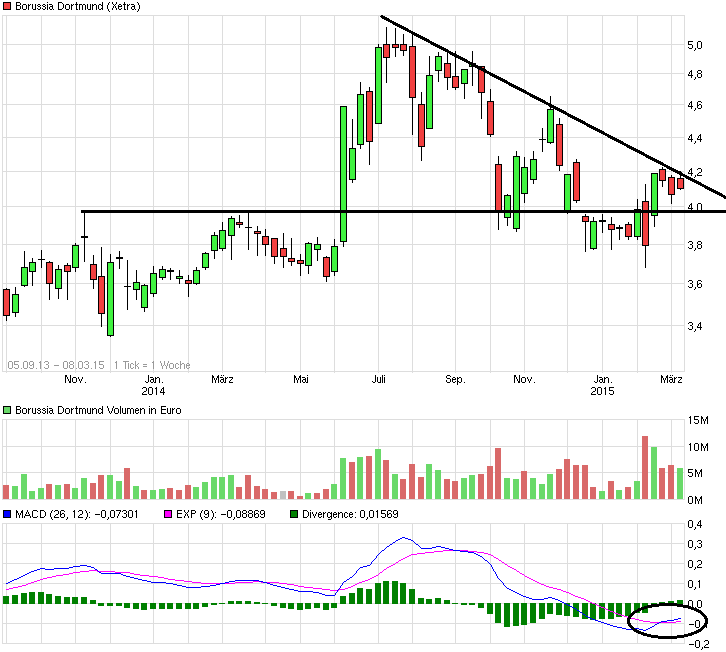Click the Juli time axis label
Viewport: 726px width, 652px height.
[x=379, y=380]
